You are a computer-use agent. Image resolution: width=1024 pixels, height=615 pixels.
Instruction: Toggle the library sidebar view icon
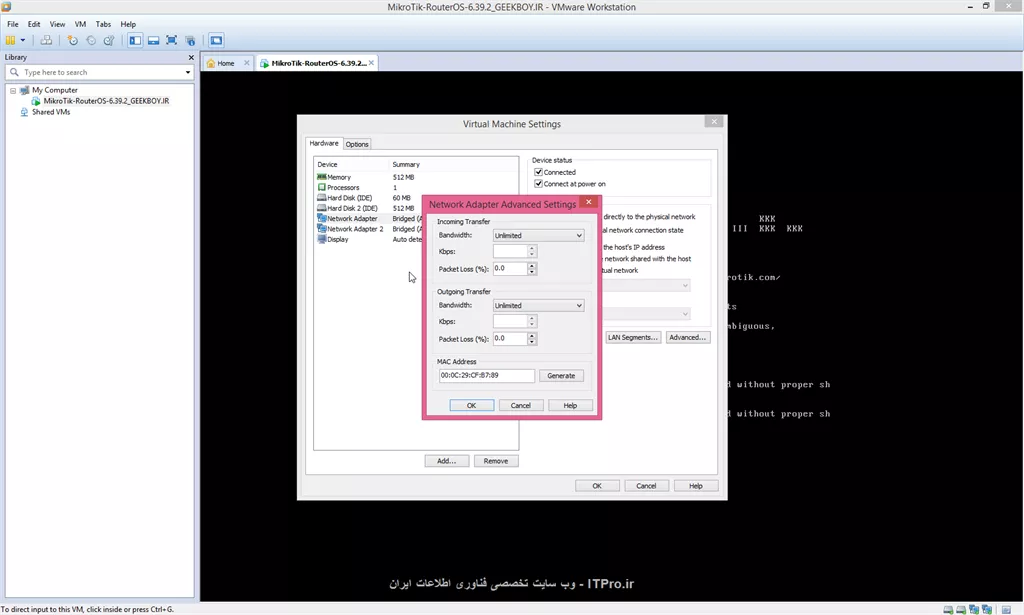point(135,40)
